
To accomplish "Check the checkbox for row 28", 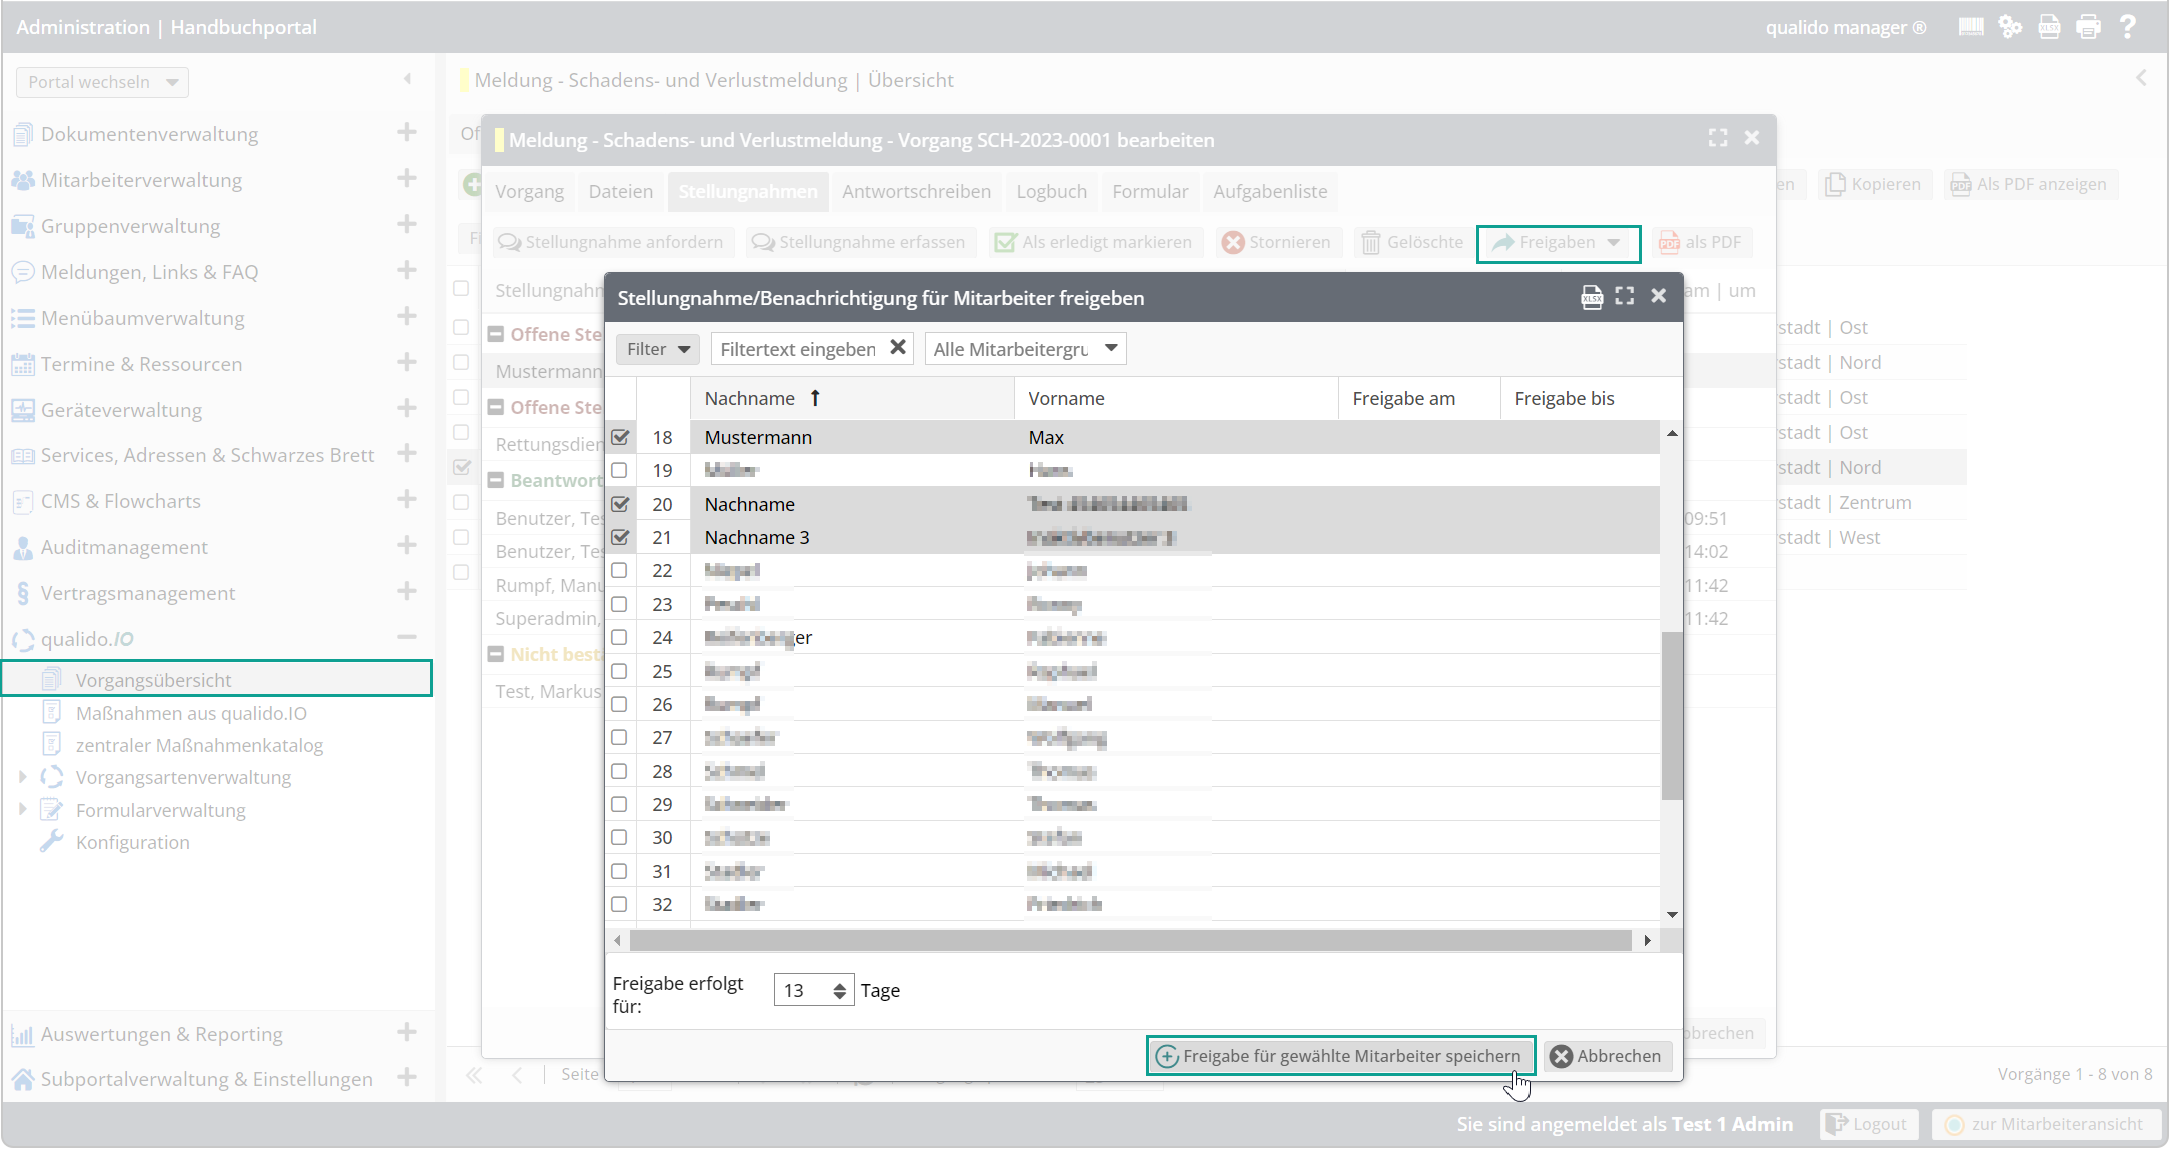I will [619, 771].
